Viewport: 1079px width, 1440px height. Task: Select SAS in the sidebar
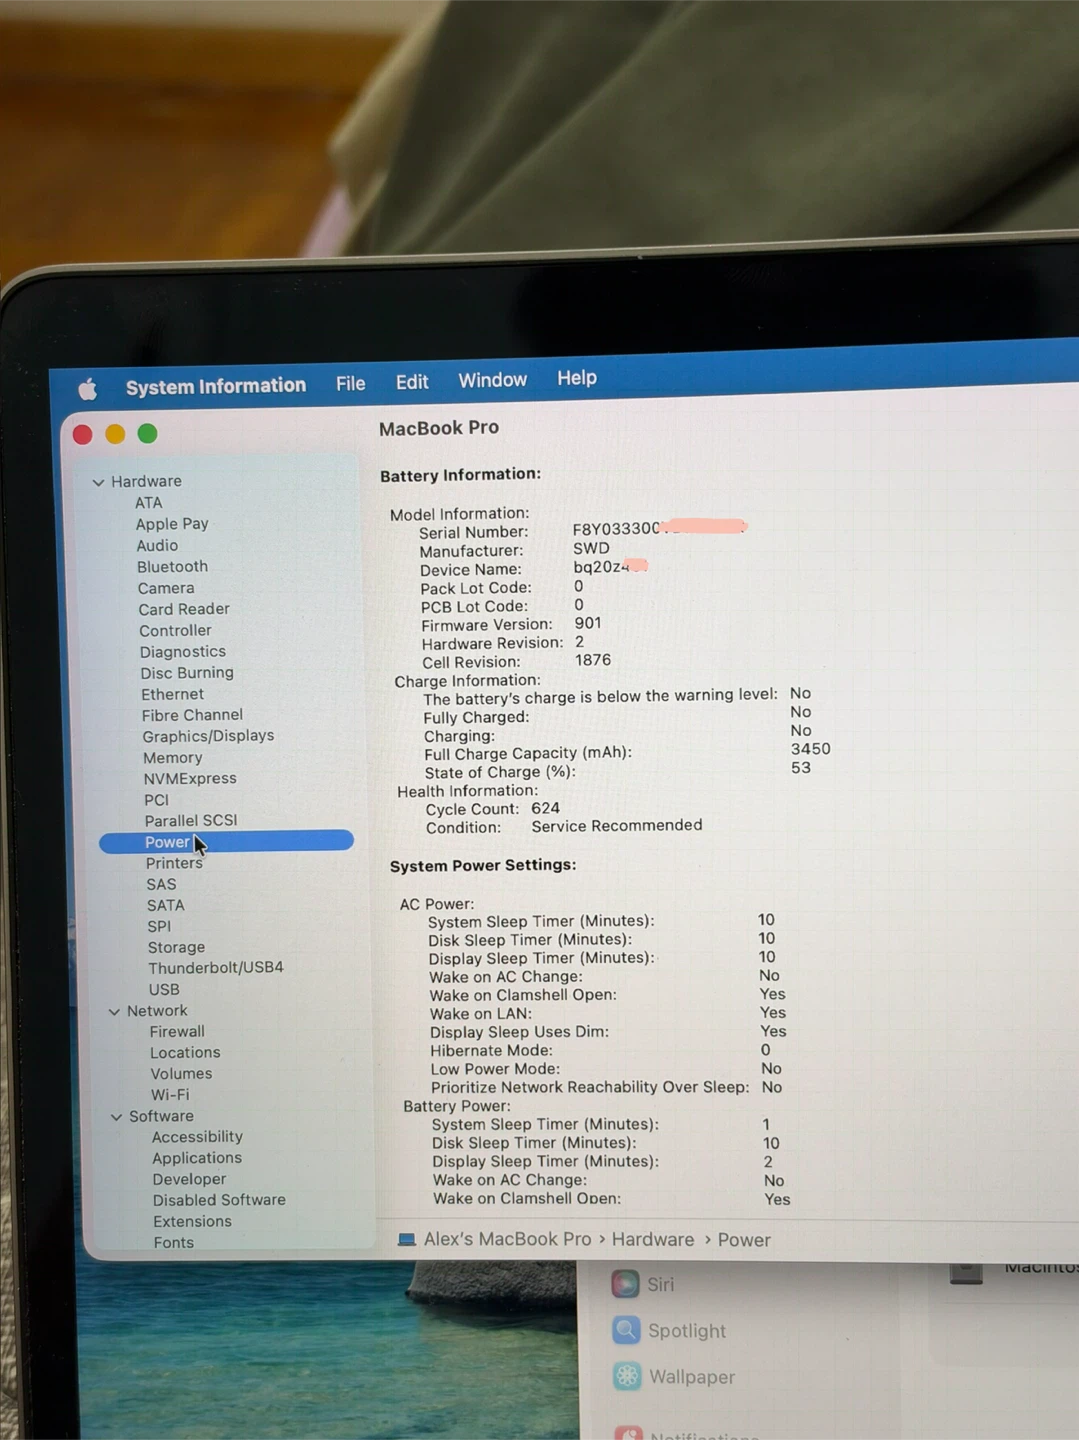161,885
